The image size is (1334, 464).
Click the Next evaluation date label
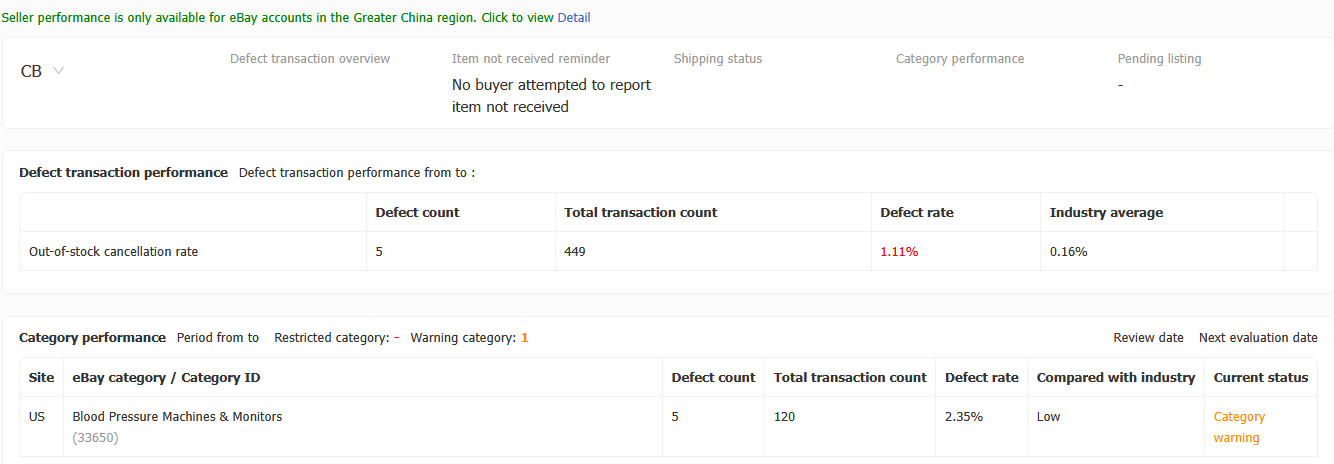pyautogui.click(x=1258, y=338)
